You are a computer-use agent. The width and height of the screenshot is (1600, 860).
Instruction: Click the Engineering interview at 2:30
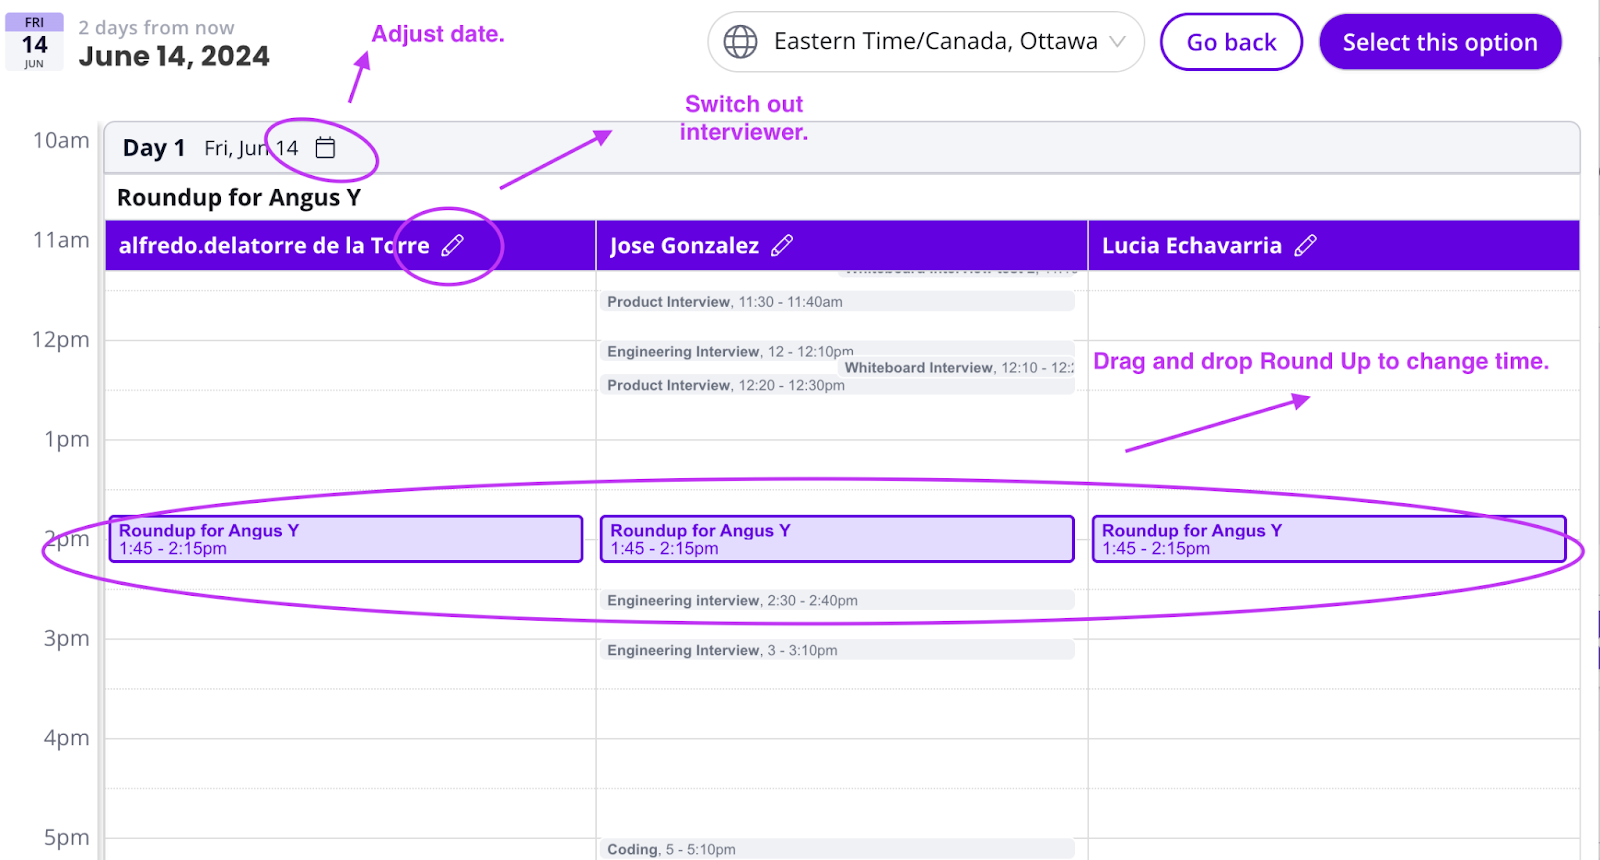tap(837, 600)
